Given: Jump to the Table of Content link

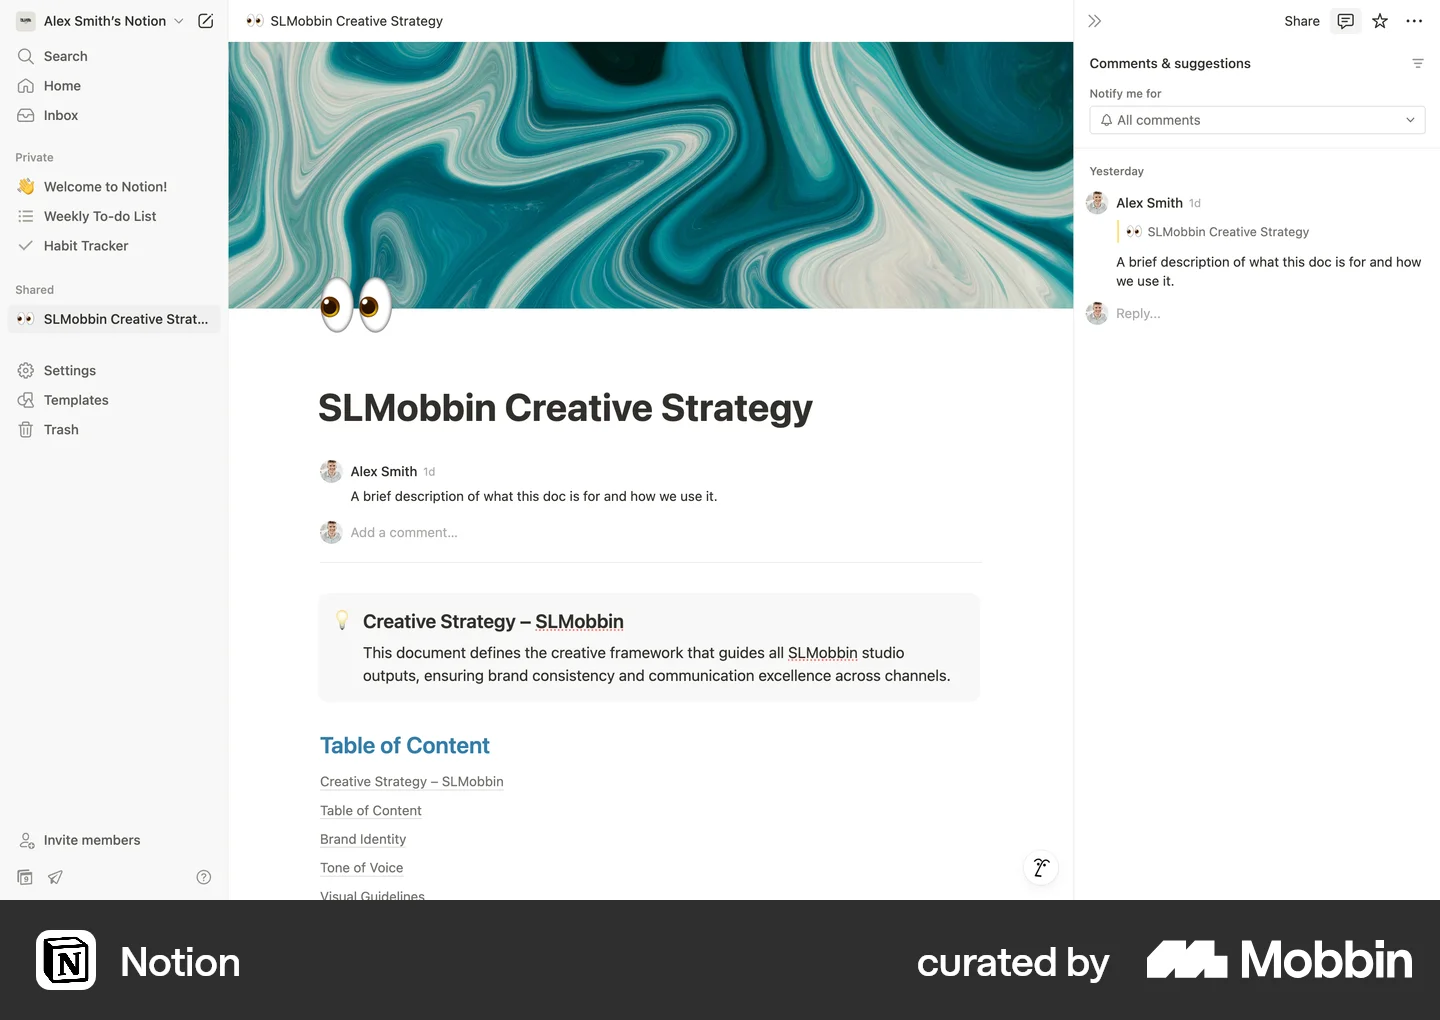Looking at the screenshot, I should click(x=371, y=811).
